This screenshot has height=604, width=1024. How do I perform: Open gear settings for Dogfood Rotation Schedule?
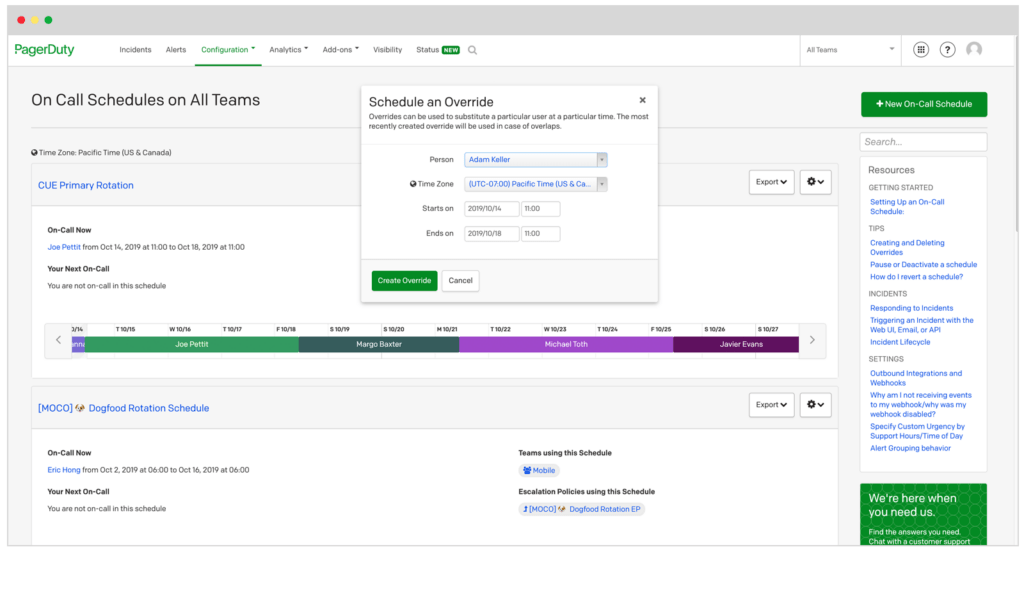(x=815, y=405)
